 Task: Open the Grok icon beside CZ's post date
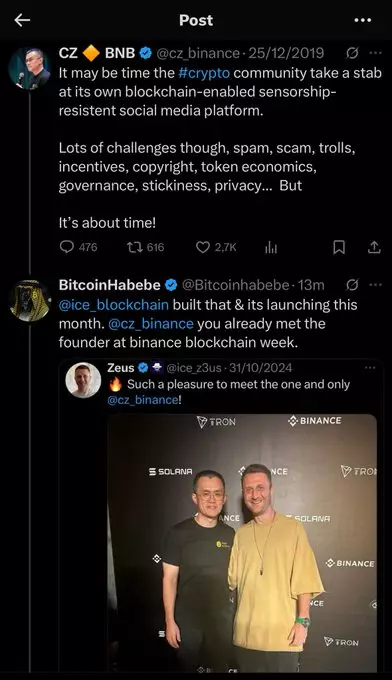(353, 53)
